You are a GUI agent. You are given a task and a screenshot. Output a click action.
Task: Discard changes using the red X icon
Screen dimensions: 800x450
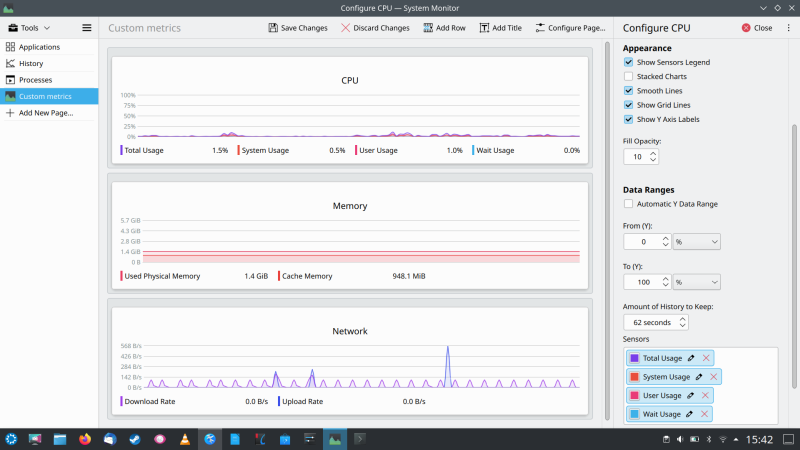click(346, 28)
